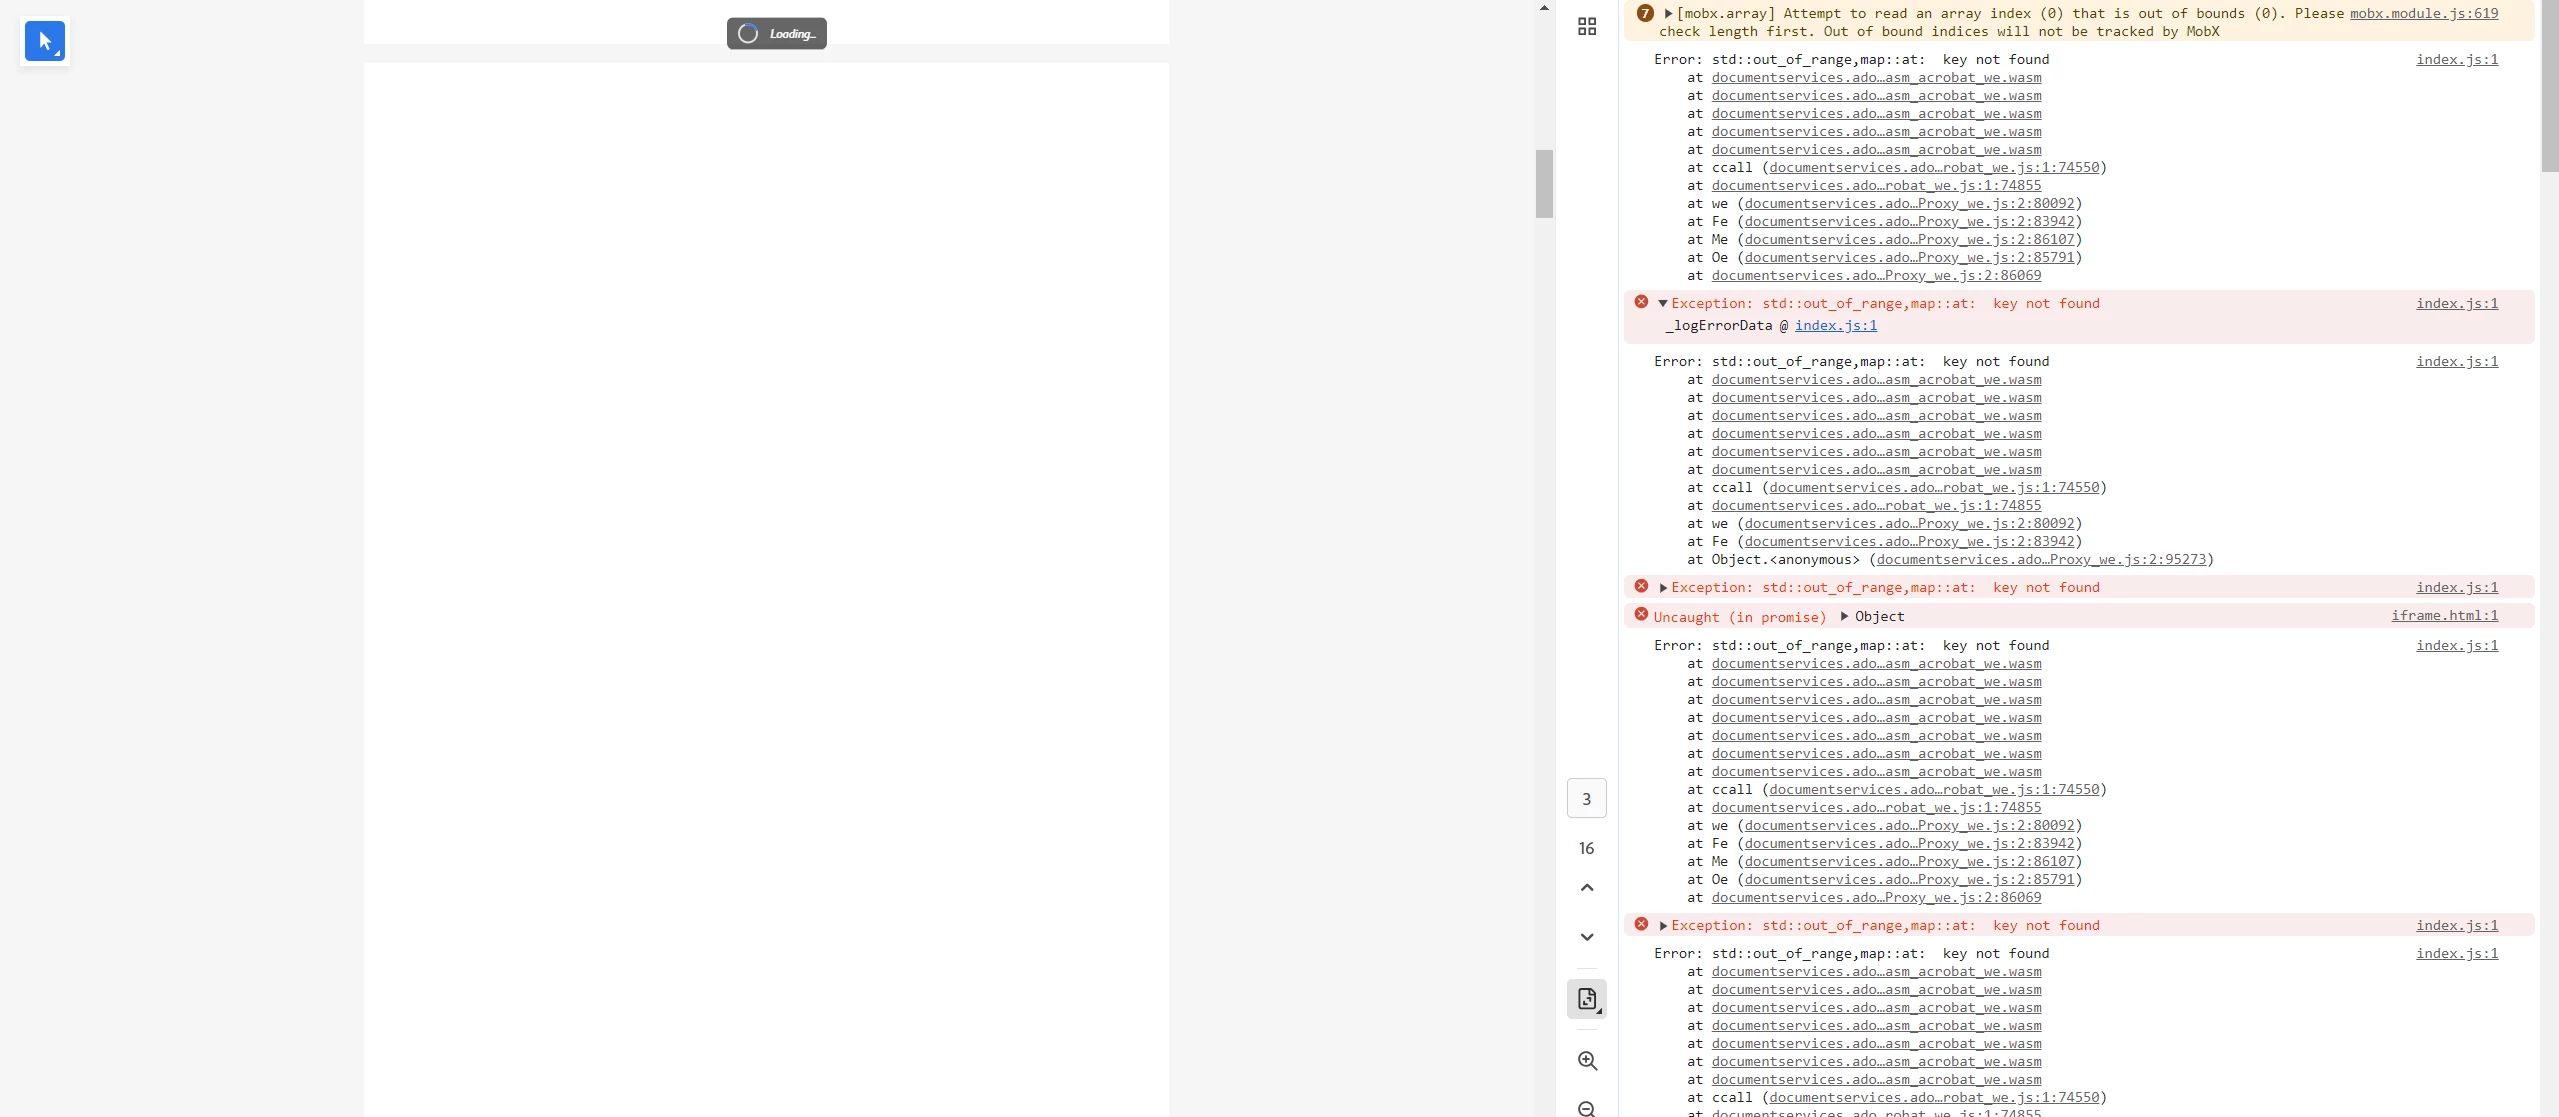This screenshot has width=2559, height=1117.
Task: Click the selection arrow tool icon
Action: (44, 41)
